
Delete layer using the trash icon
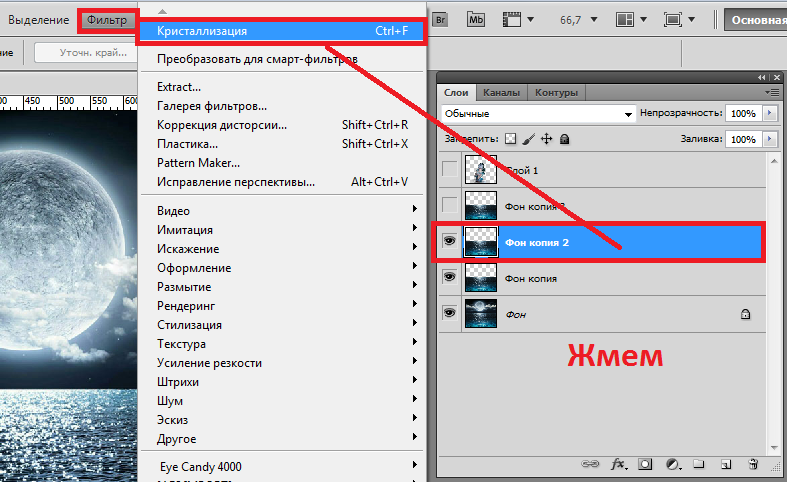[753, 464]
